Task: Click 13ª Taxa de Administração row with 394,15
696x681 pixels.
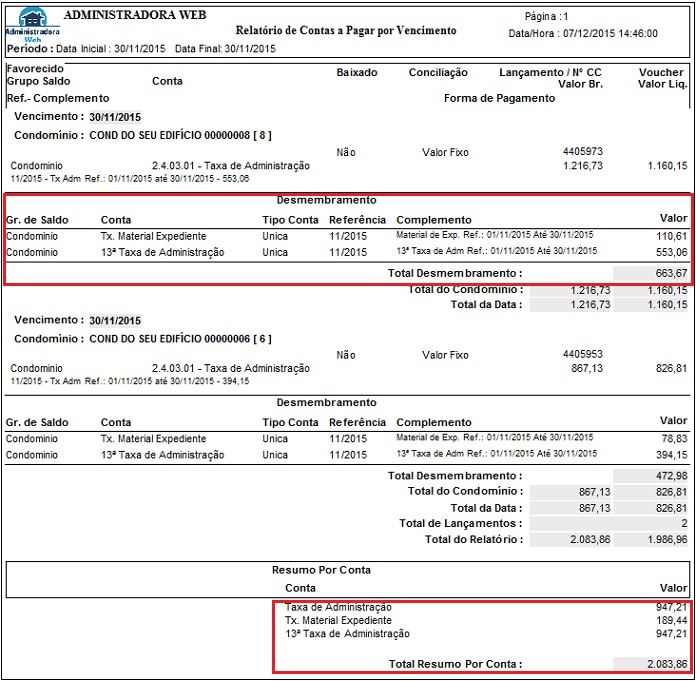Action: coord(347,455)
